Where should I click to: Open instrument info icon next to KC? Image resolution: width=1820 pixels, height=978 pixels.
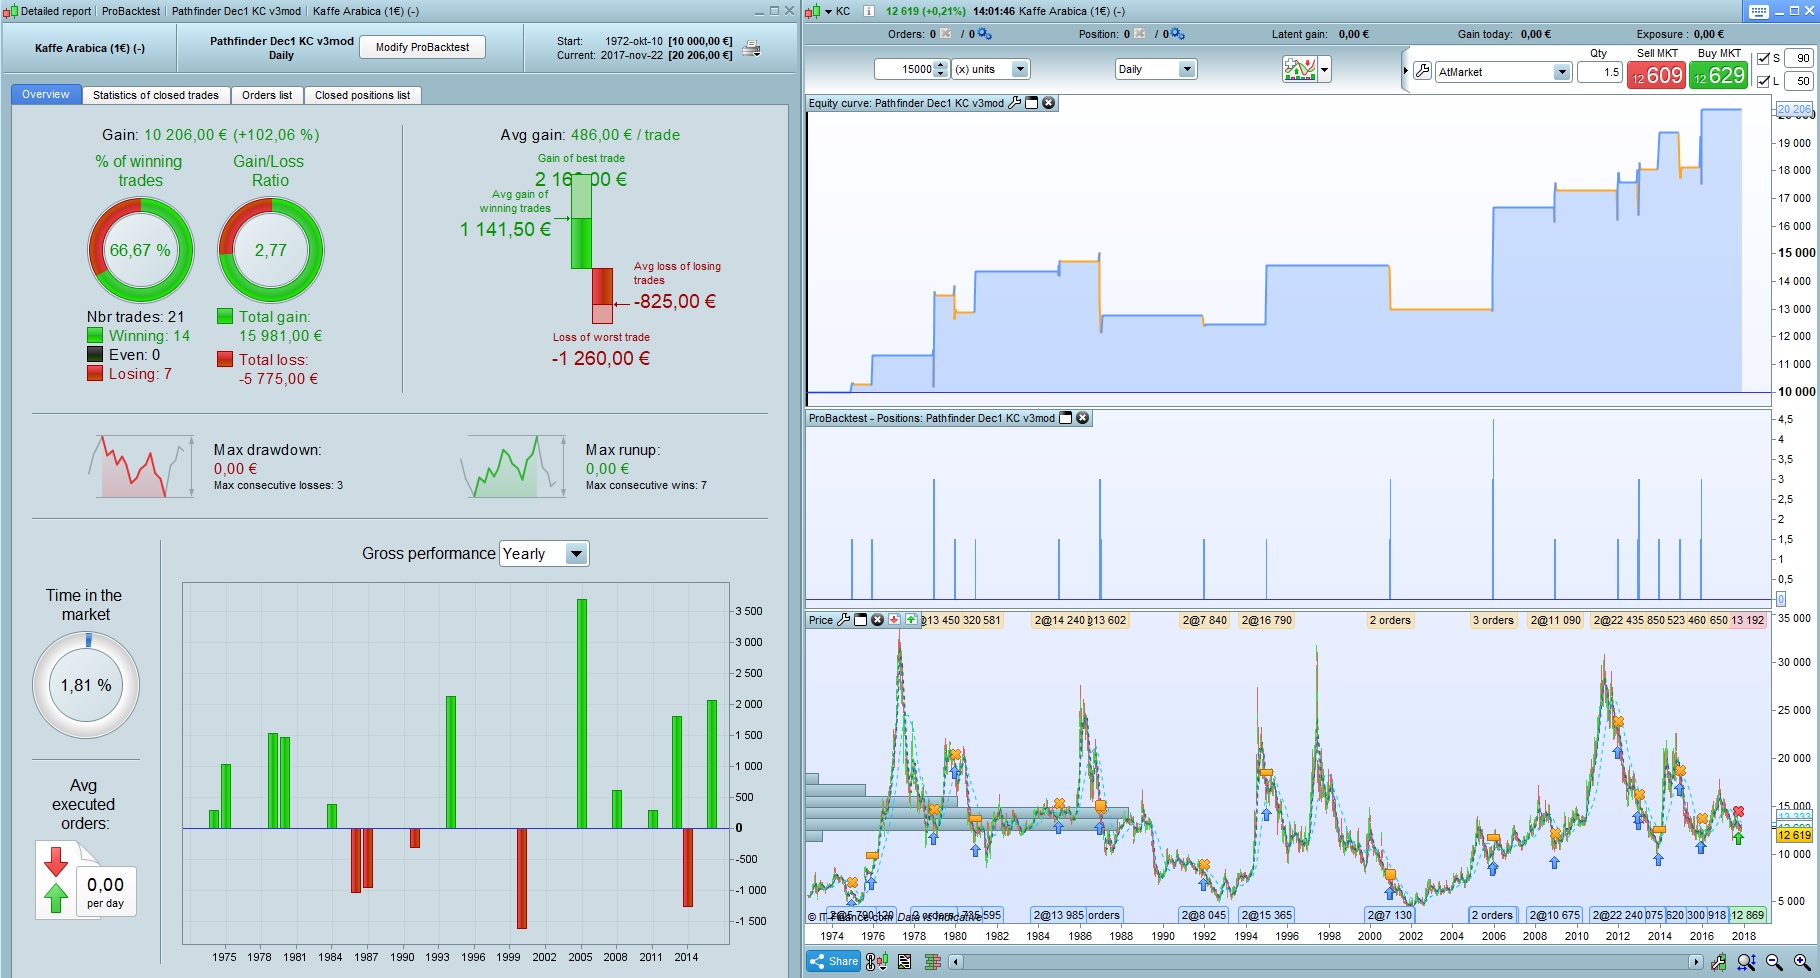pyautogui.click(x=868, y=11)
